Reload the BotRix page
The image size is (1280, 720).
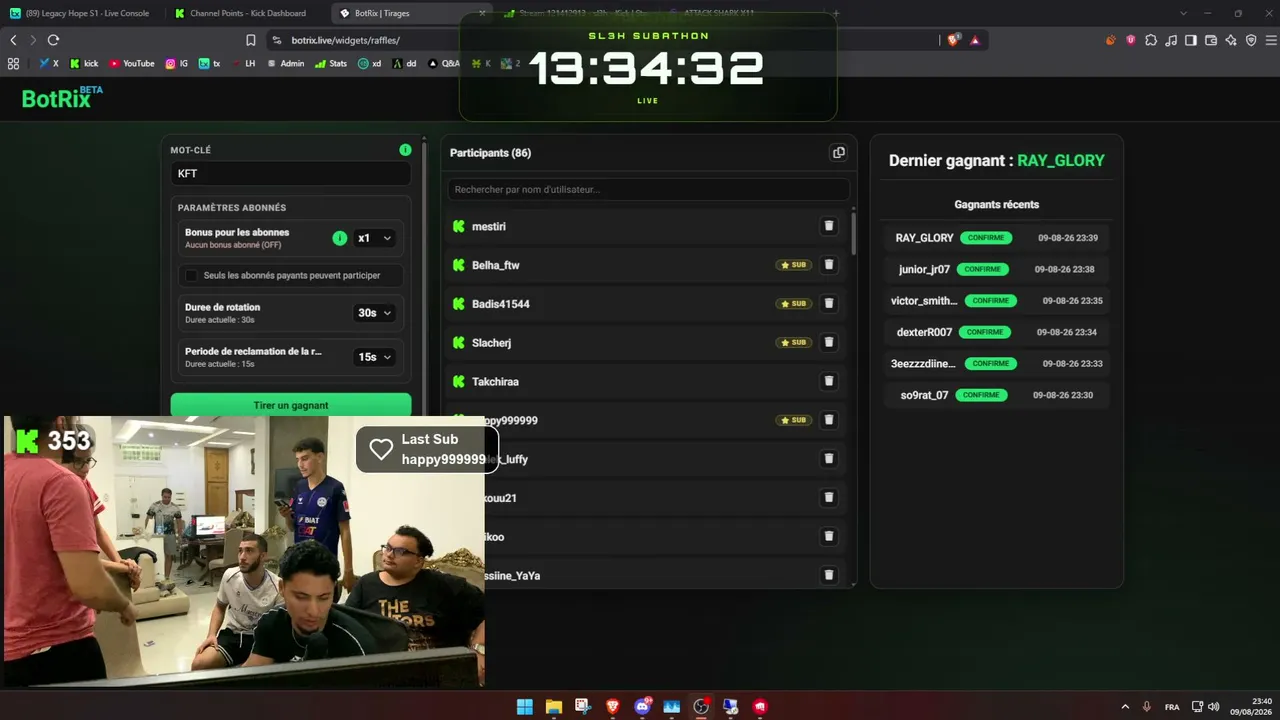tap(53, 40)
